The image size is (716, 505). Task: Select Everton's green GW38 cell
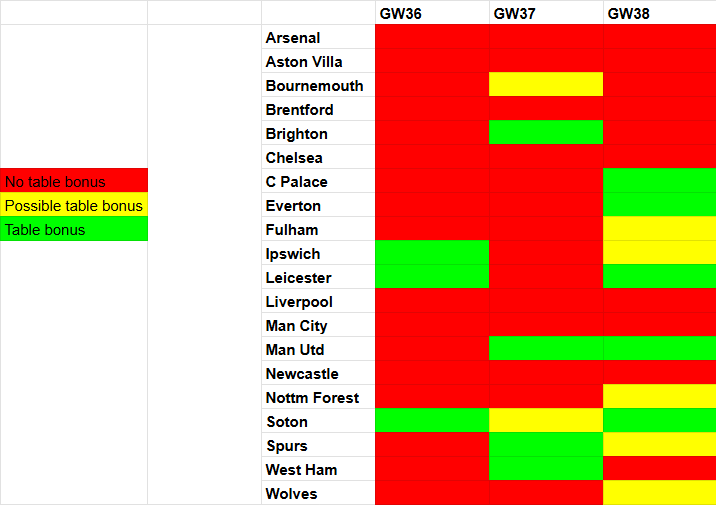click(660, 206)
